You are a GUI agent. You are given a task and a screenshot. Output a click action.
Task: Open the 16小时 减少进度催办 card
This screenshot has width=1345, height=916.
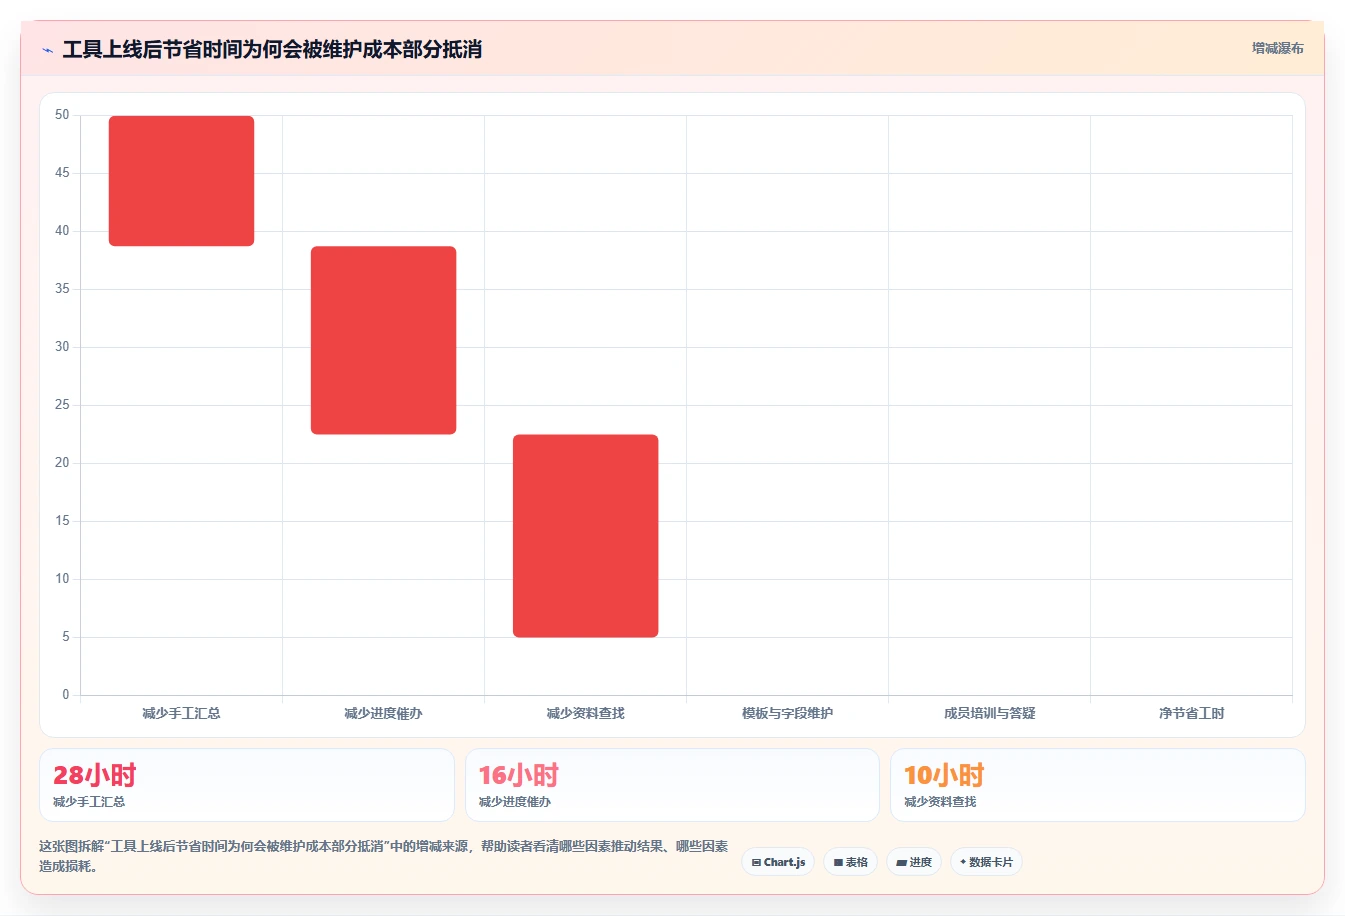(x=672, y=785)
